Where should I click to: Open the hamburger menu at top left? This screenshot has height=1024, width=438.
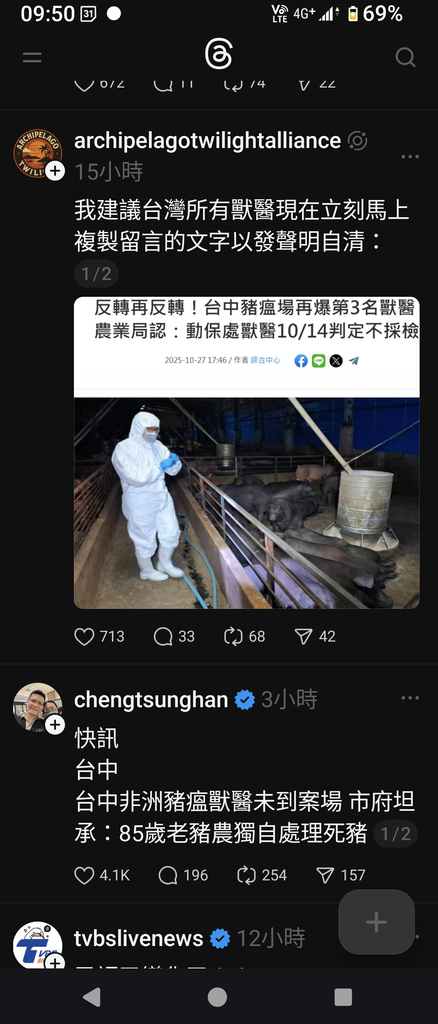32,57
